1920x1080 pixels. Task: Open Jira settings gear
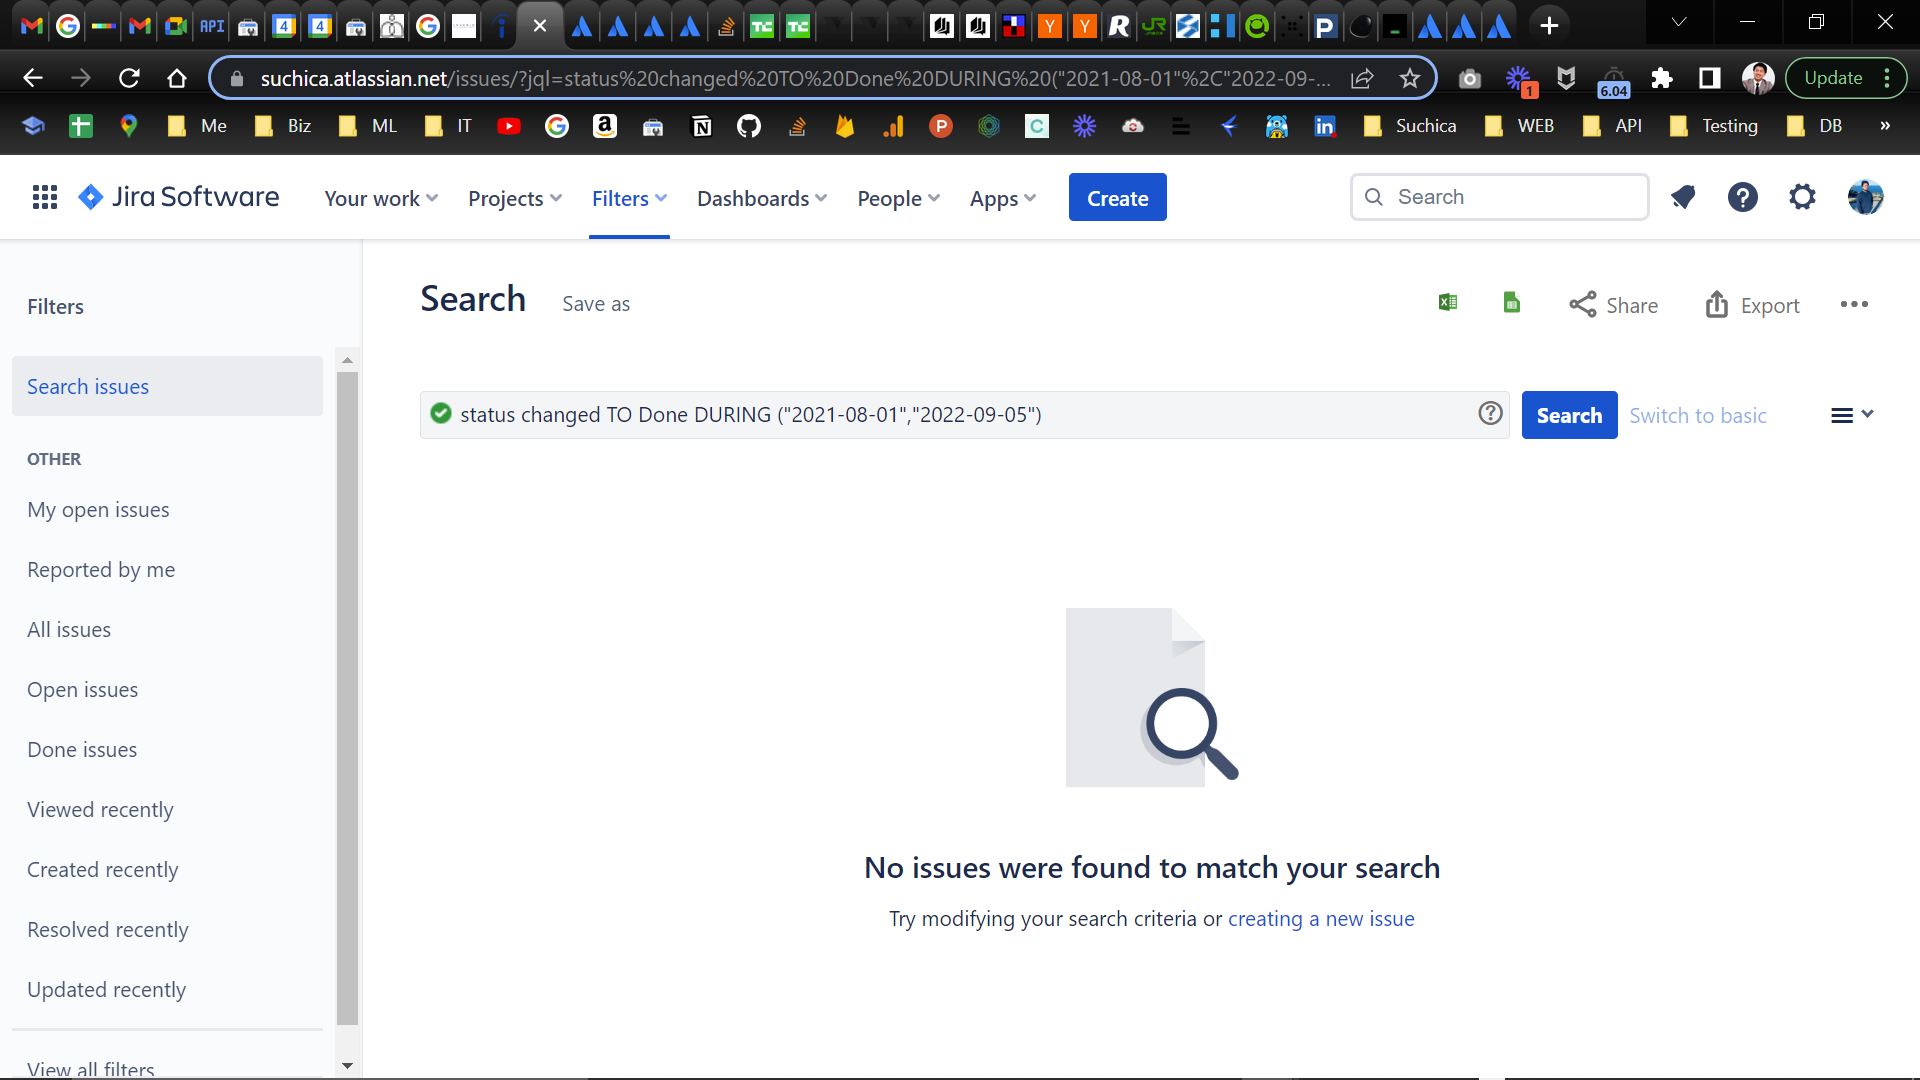1802,197
